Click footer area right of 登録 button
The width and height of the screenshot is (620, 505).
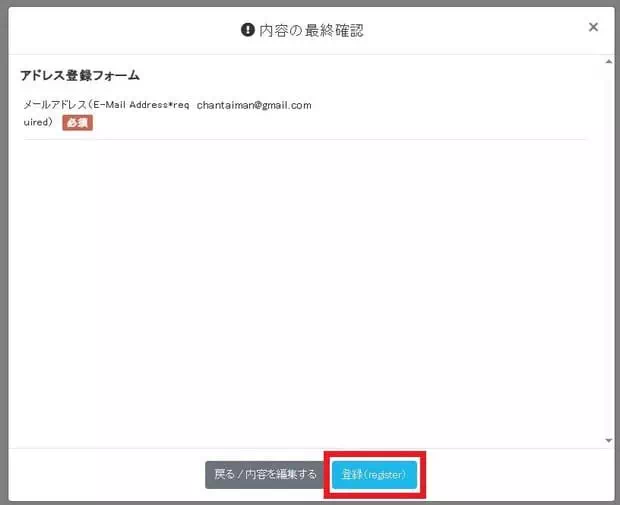point(520,474)
